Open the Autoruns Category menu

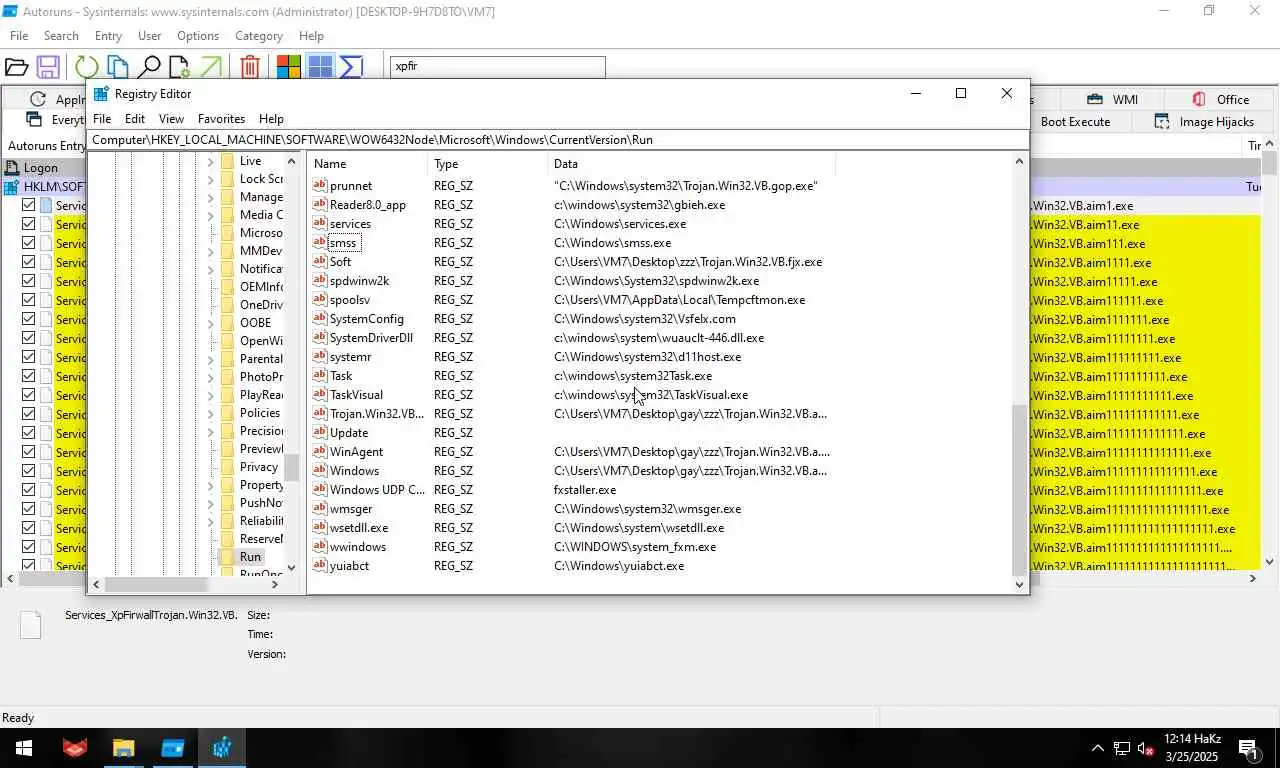(259, 35)
